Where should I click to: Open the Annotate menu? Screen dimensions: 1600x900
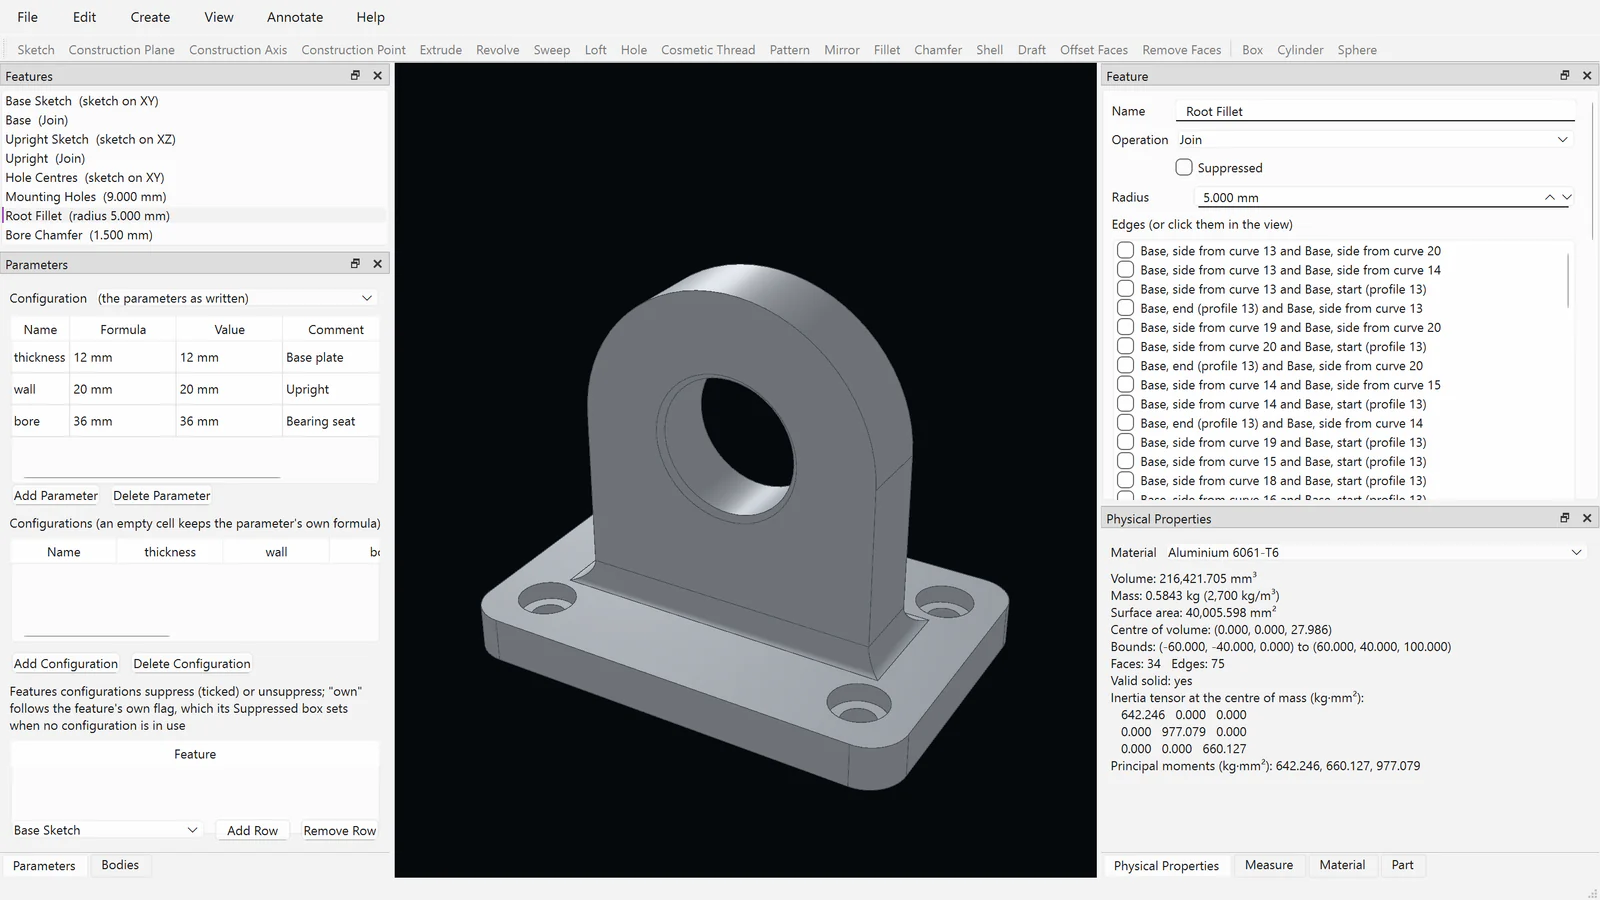295,17
